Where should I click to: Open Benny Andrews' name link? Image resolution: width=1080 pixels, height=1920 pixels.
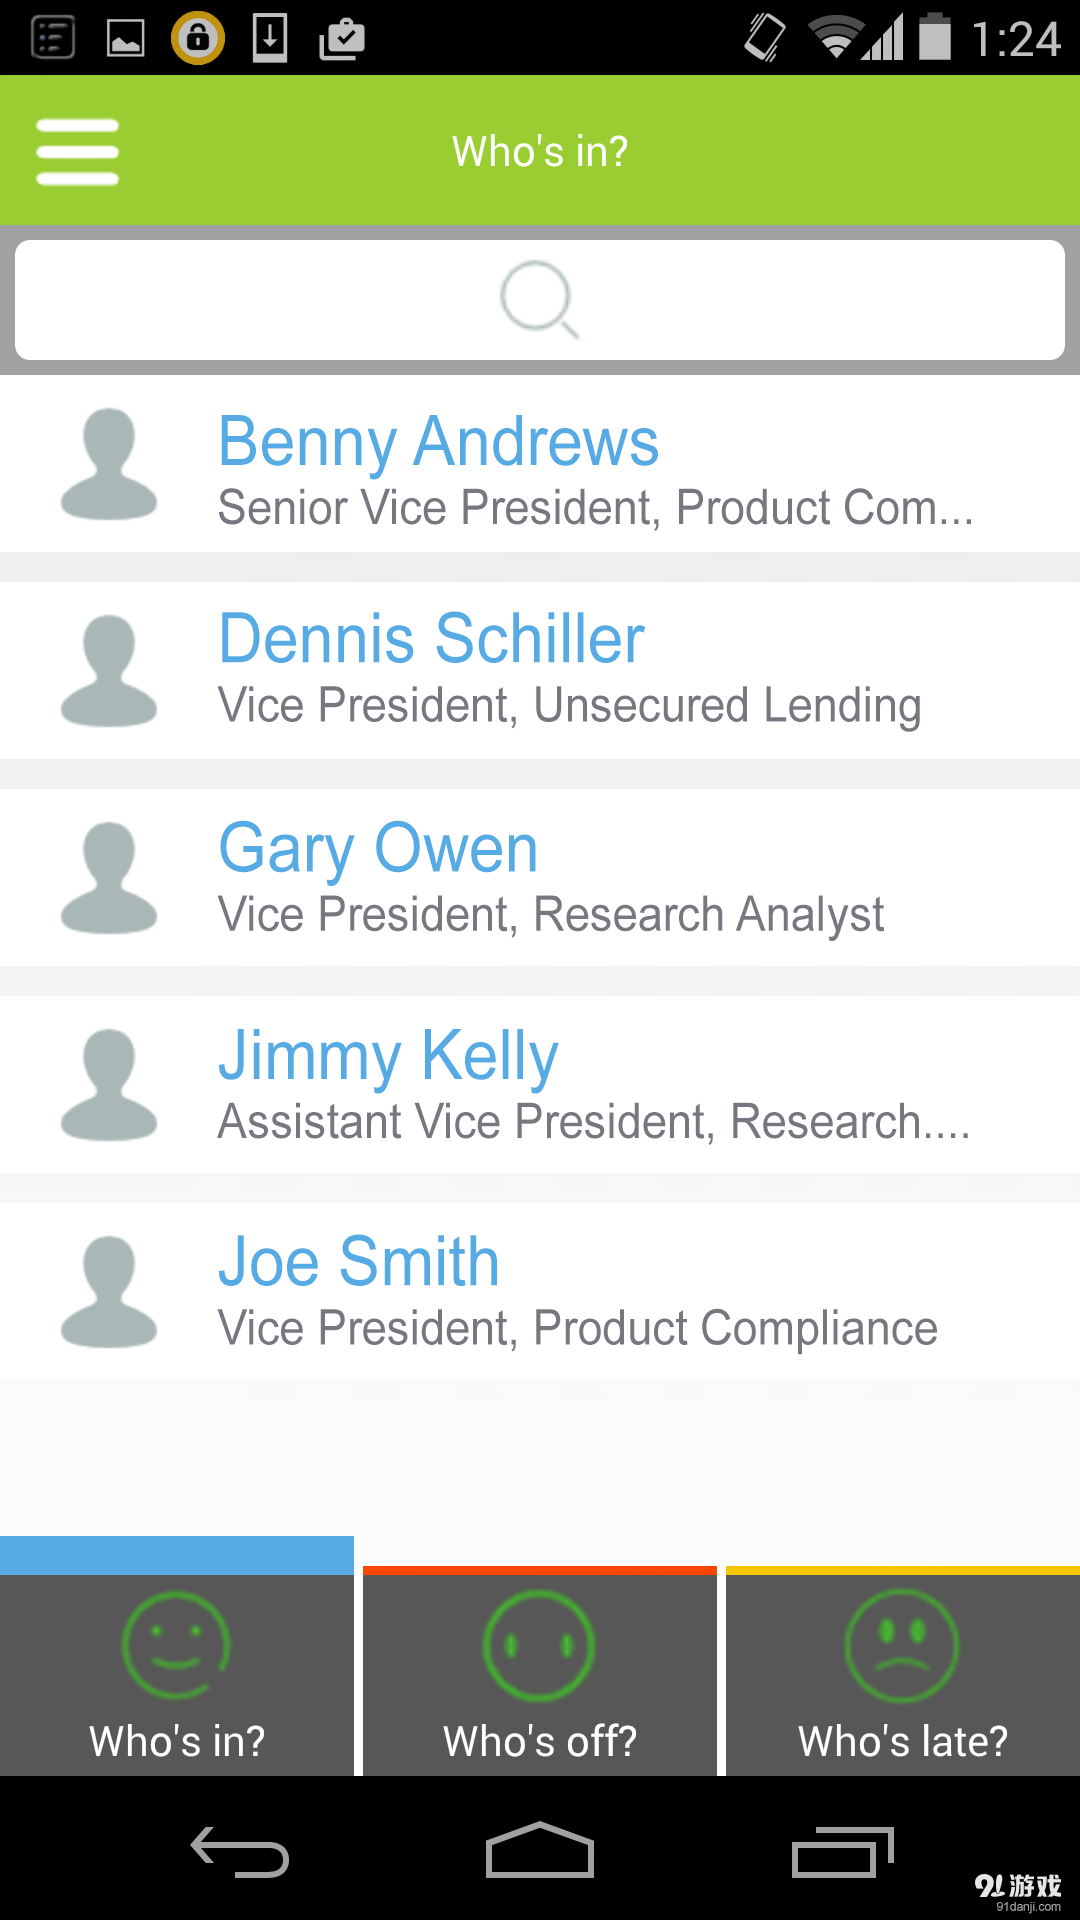438,441
